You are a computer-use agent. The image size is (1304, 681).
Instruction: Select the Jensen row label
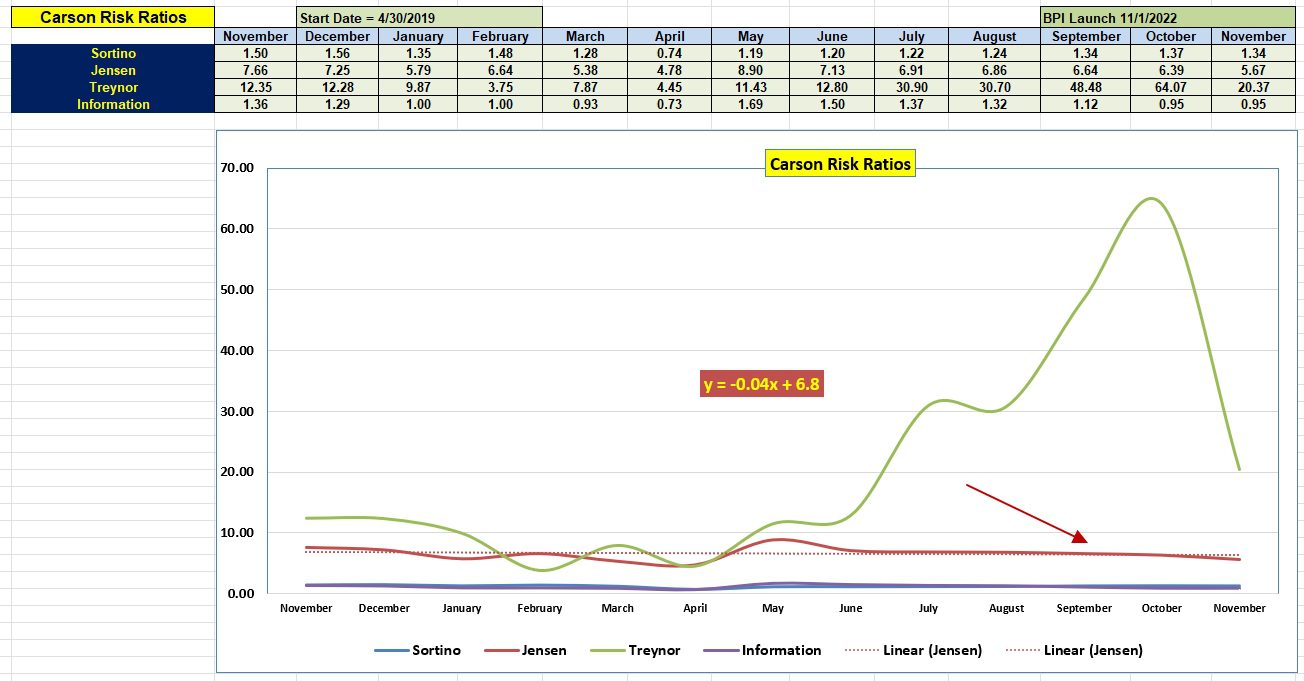pos(113,70)
